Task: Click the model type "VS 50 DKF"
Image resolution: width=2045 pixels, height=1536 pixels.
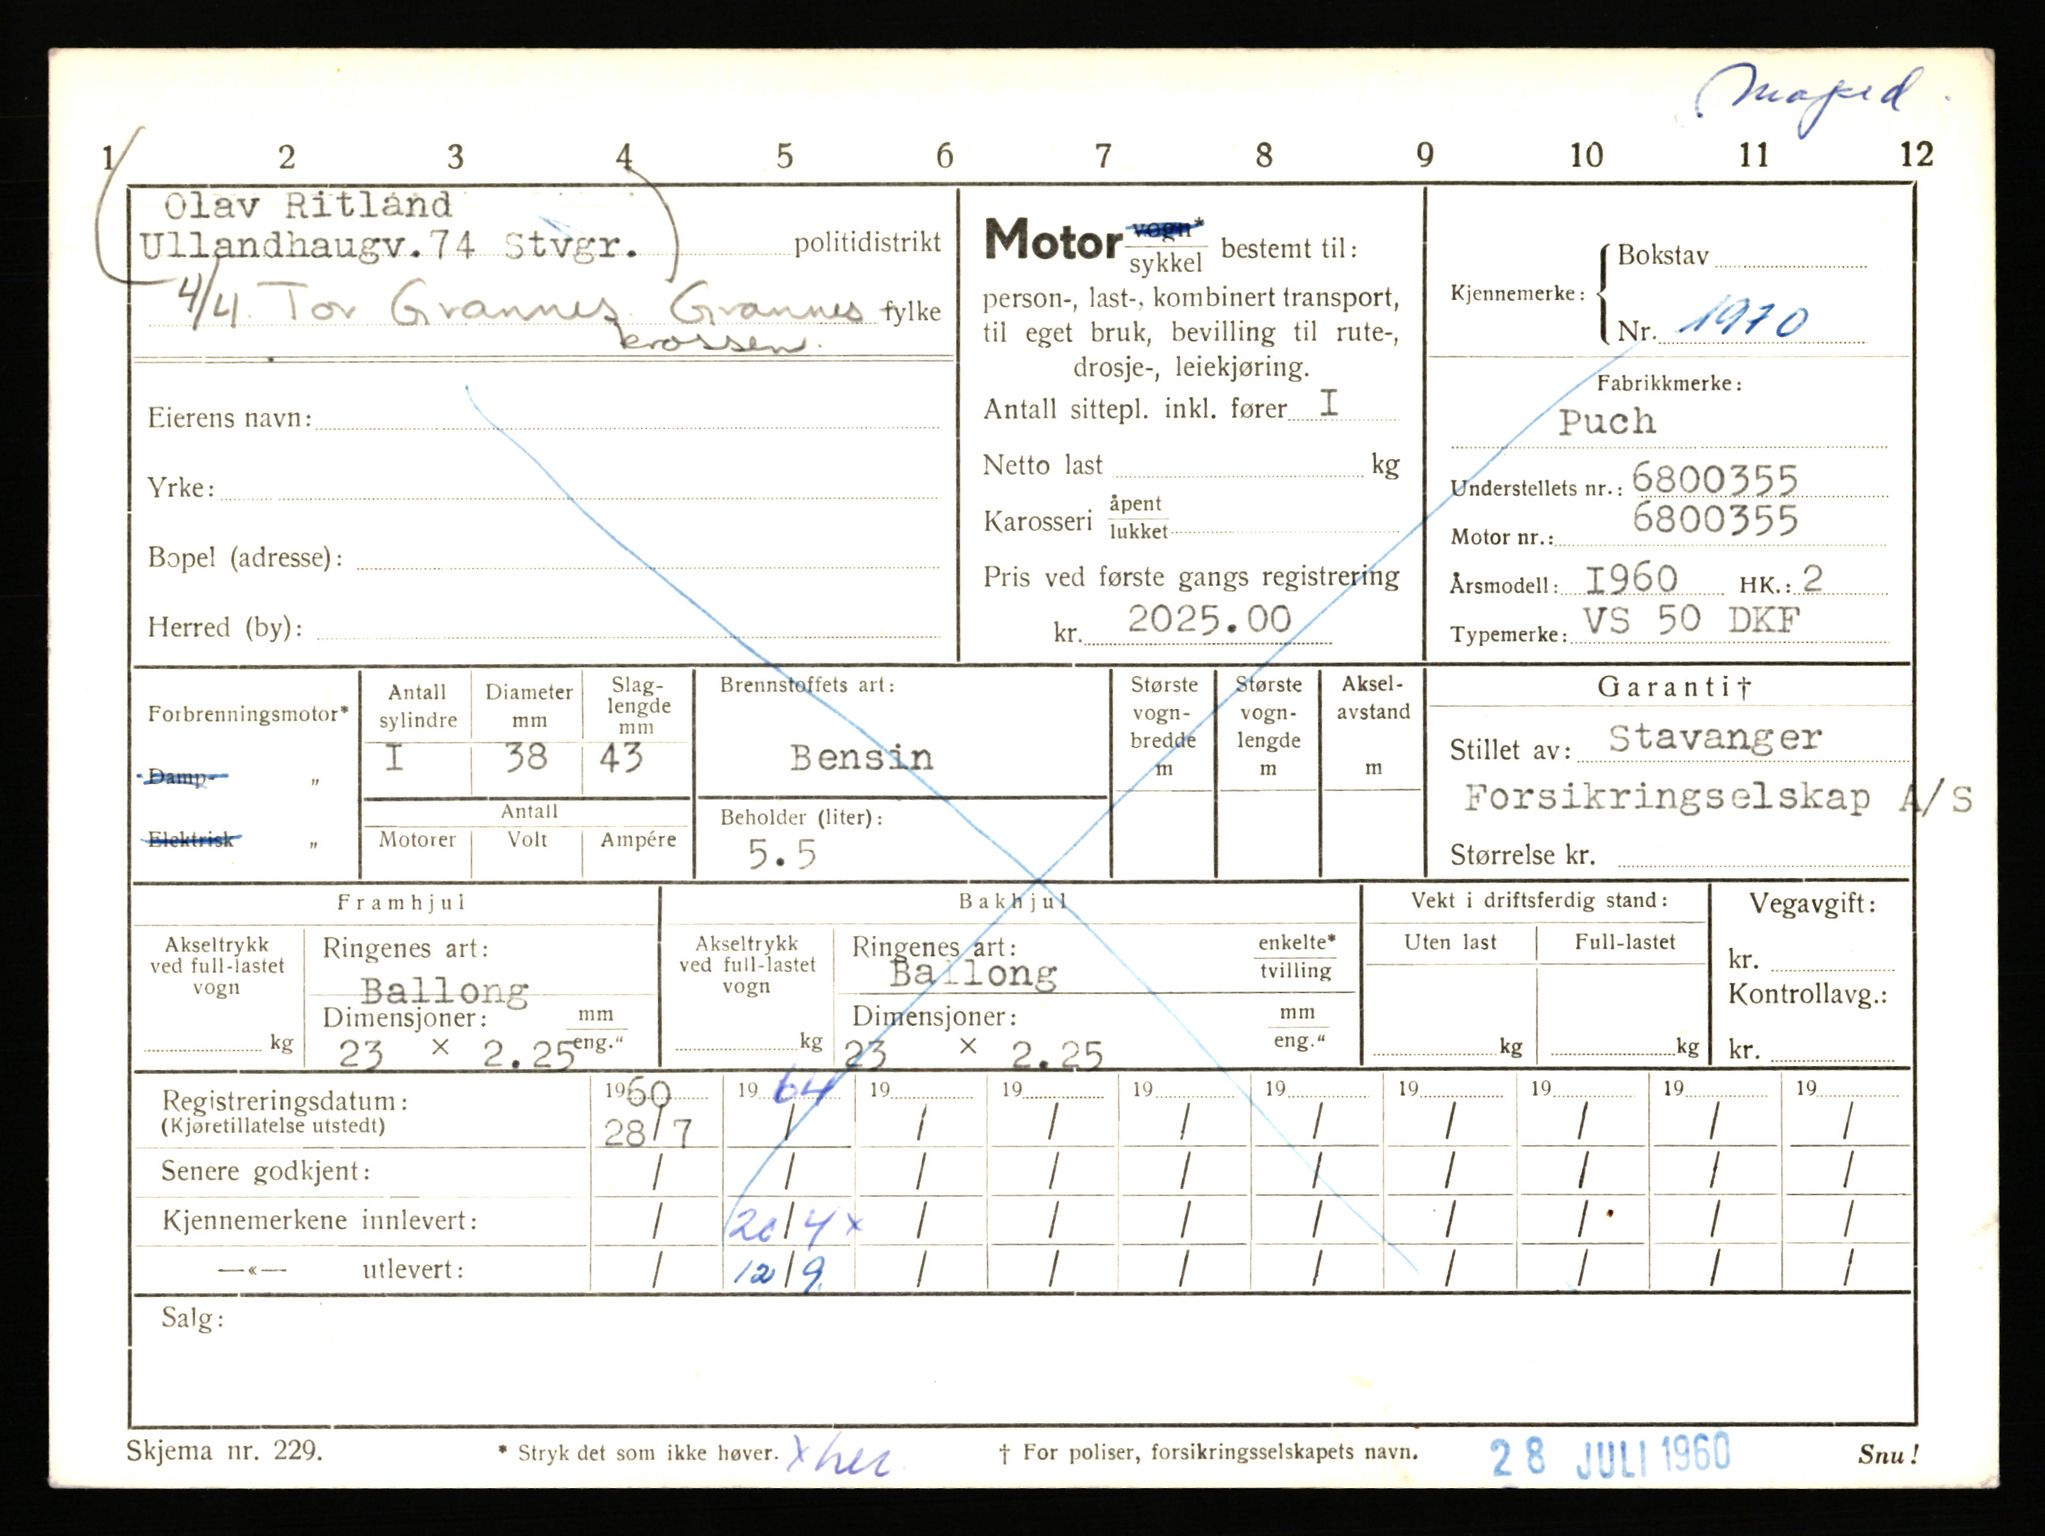Action: (1691, 620)
